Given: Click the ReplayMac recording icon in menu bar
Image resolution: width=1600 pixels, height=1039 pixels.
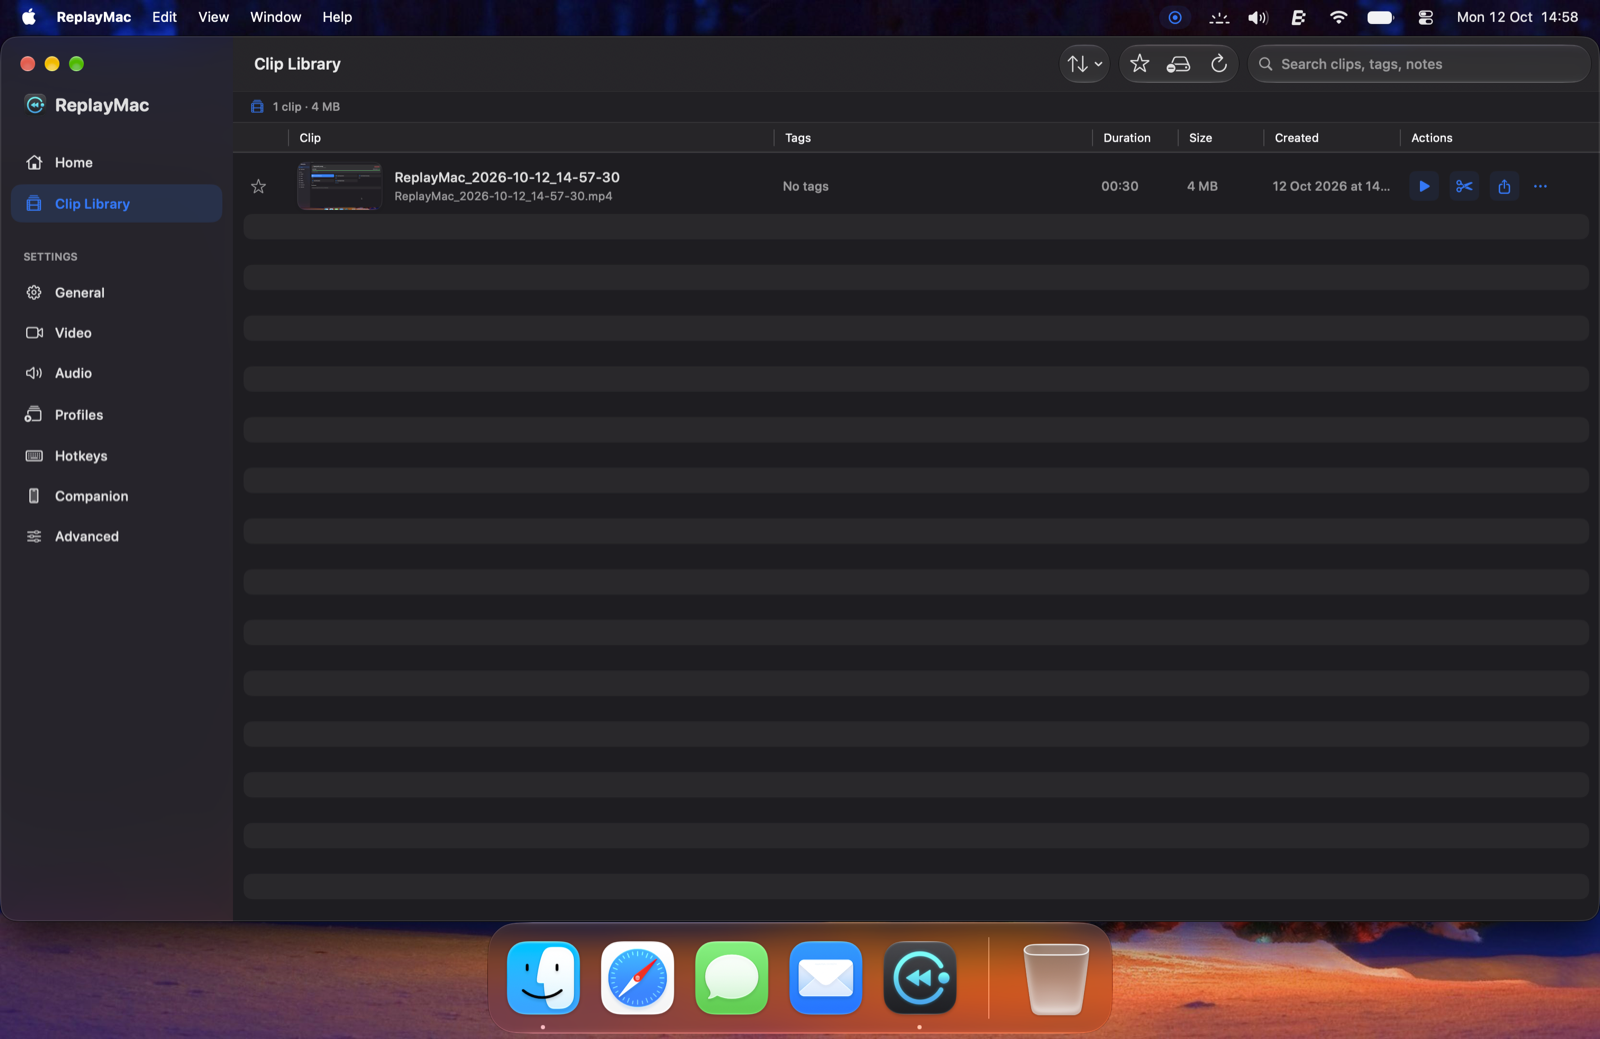Looking at the screenshot, I should tap(1175, 17).
